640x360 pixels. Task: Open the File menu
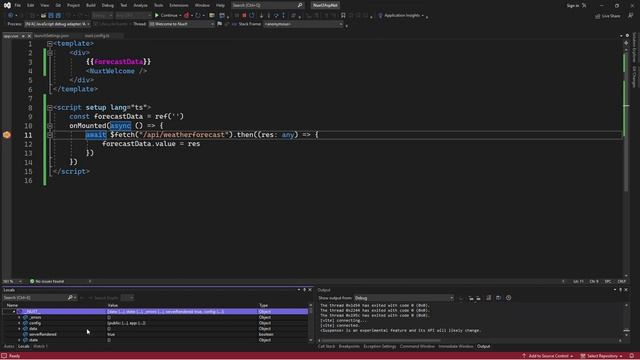point(18,5)
